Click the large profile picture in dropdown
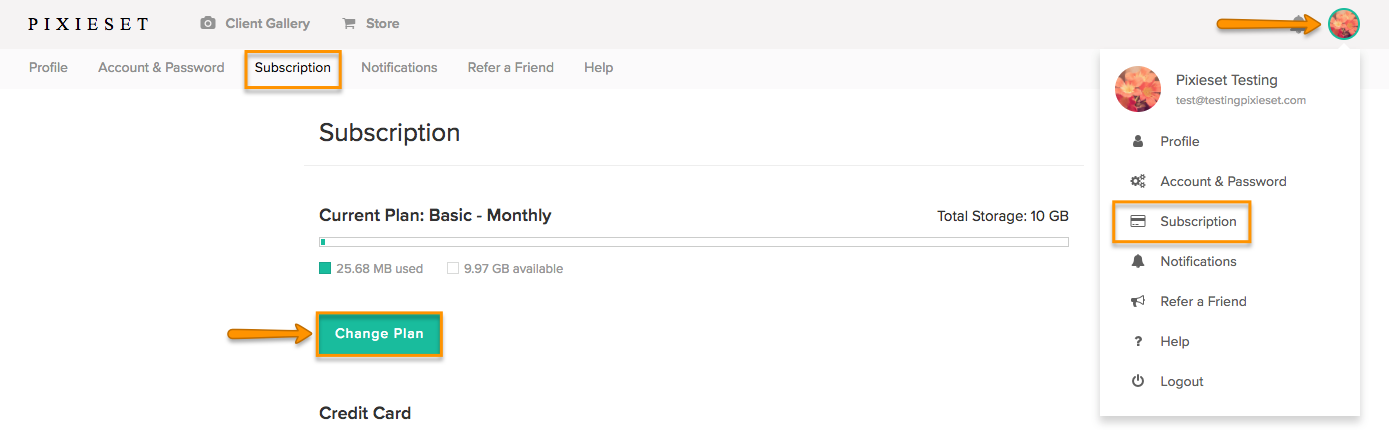 pyautogui.click(x=1138, y=89)
